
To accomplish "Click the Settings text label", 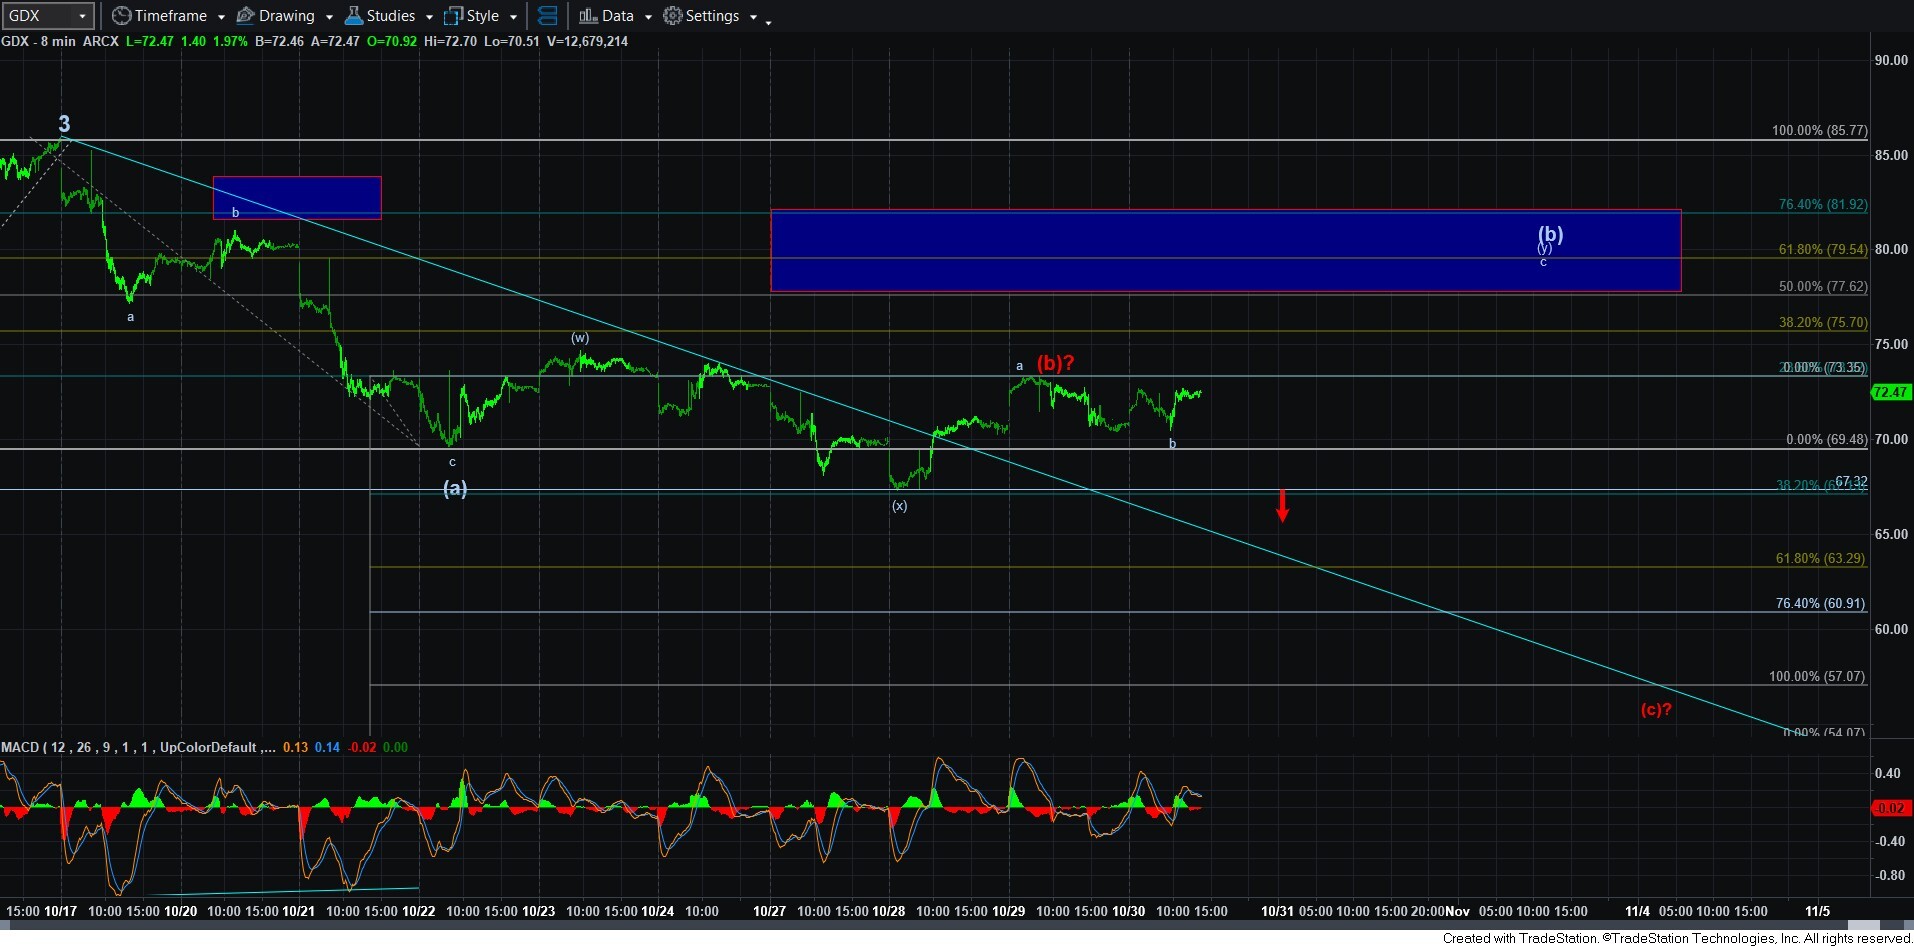I will click(712, 16).
